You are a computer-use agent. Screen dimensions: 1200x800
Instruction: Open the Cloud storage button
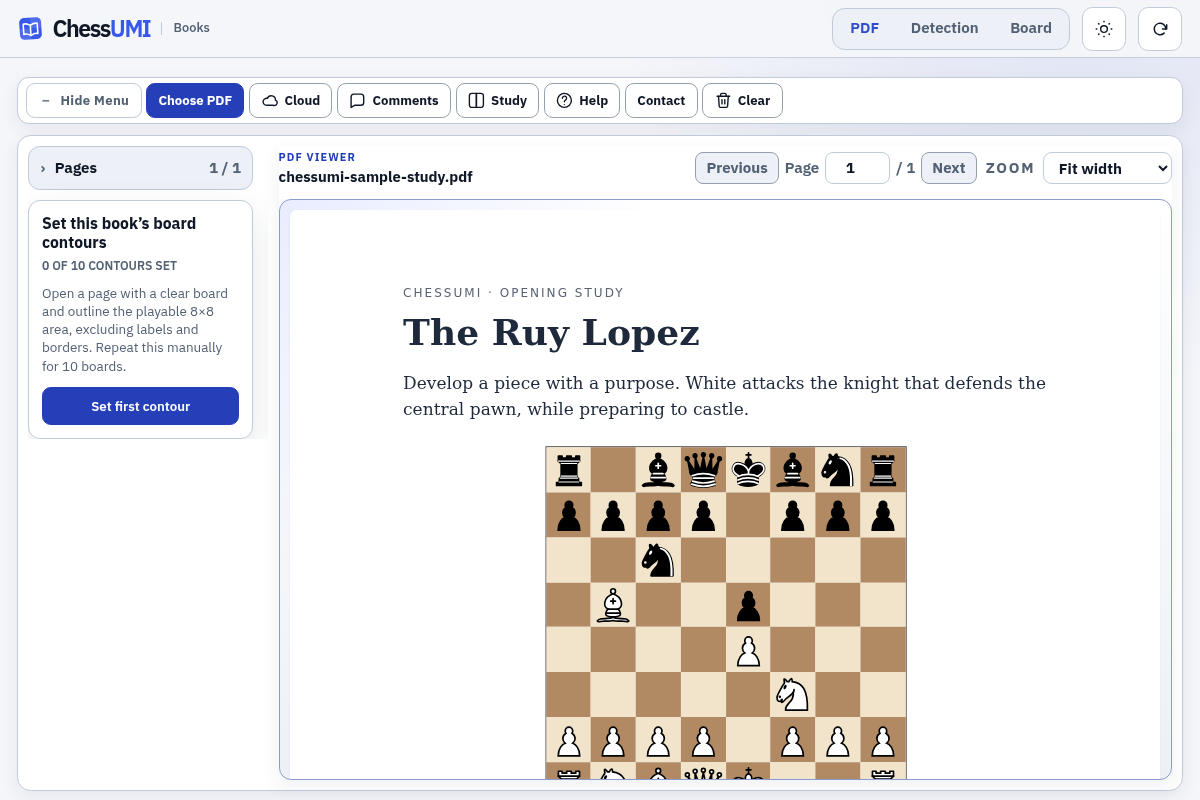290,100
